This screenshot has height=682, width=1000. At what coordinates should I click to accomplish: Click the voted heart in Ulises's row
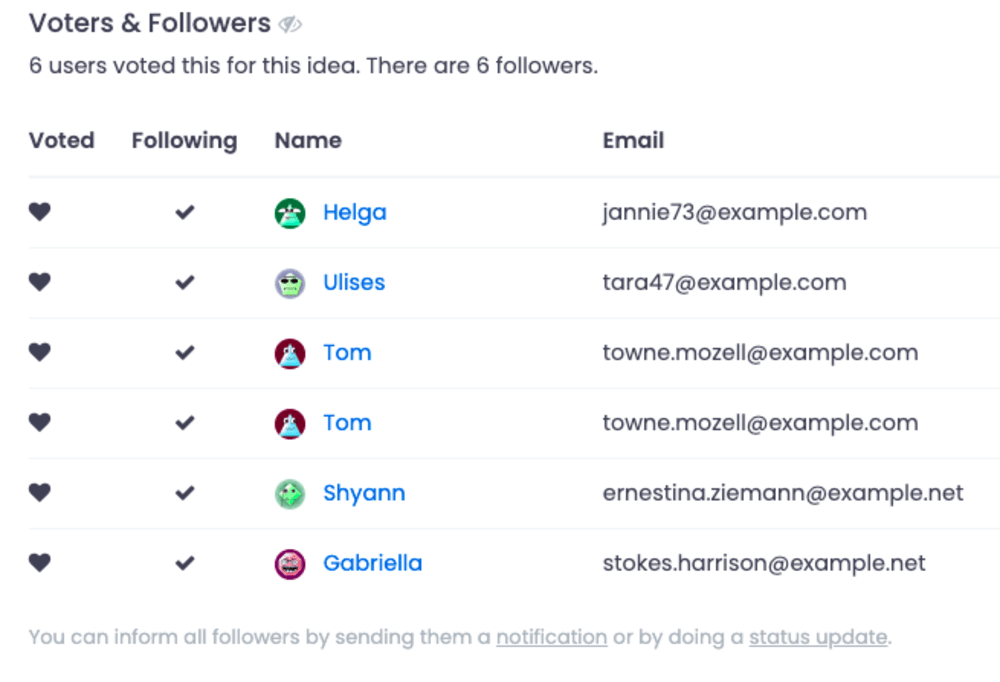39,282
